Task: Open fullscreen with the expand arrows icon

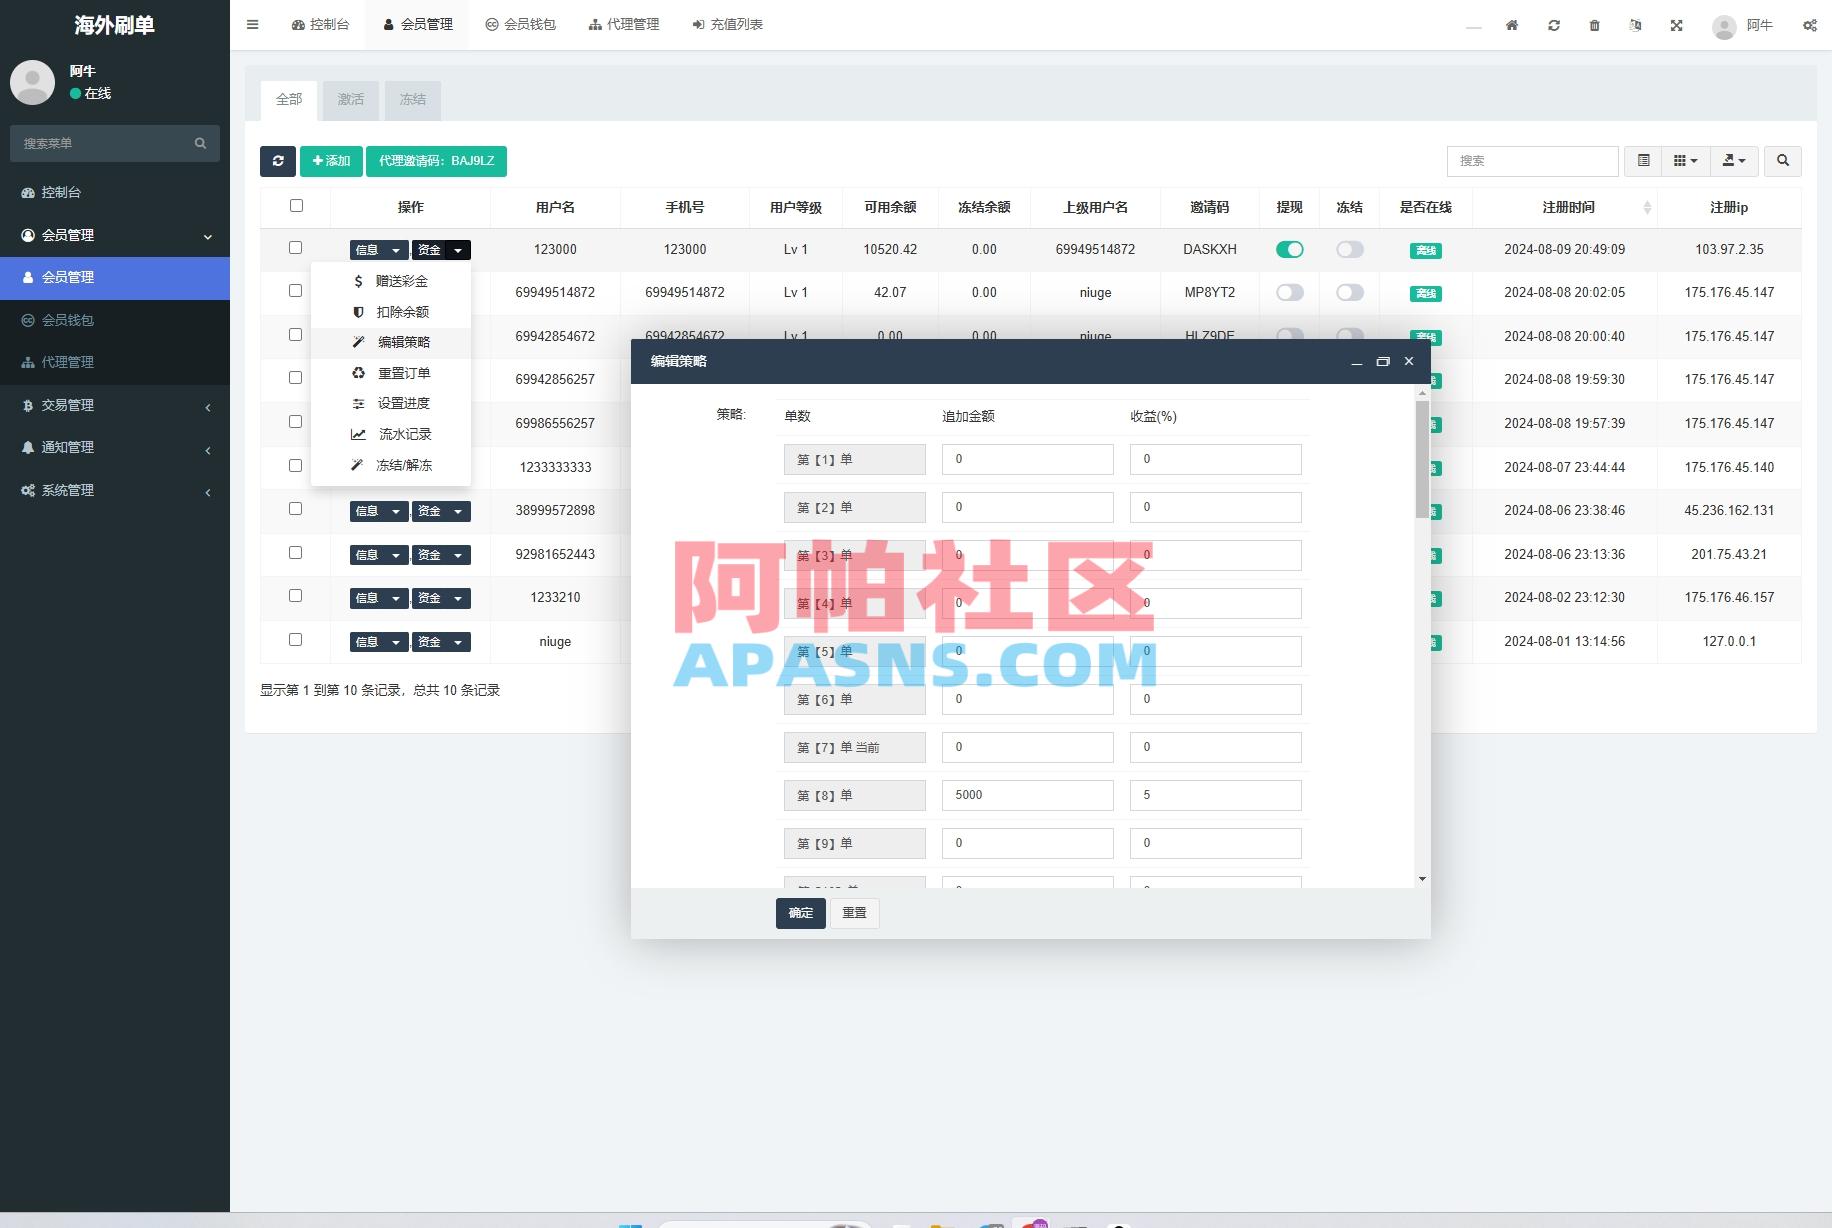Action: click(x=1676, y=25)
